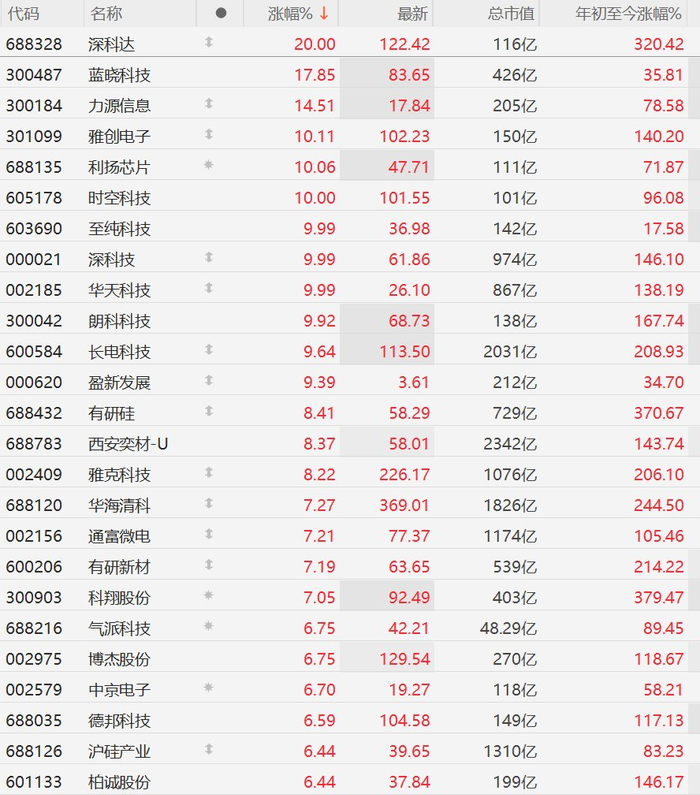
Task: Select the 柏诚股份 row
Action: (350, 781)
